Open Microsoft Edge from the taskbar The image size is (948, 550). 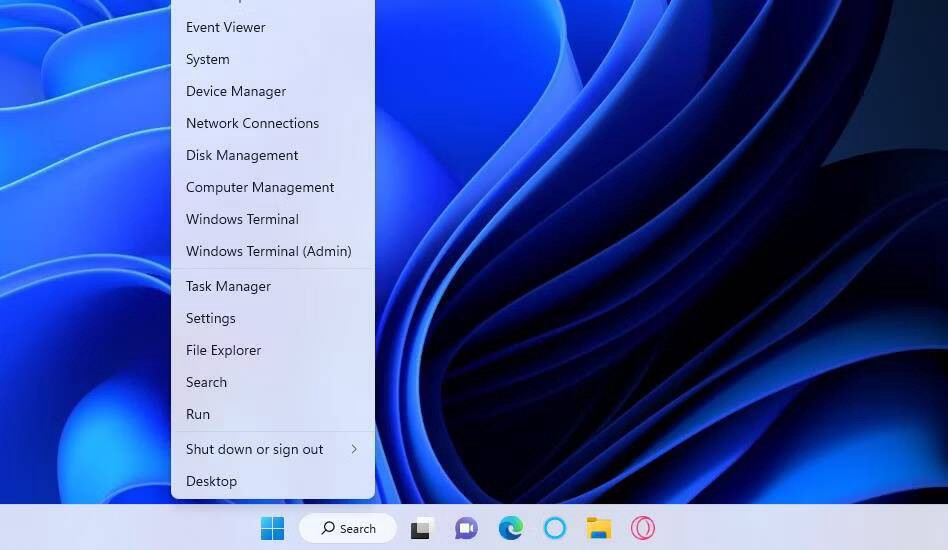coord(511,529)
